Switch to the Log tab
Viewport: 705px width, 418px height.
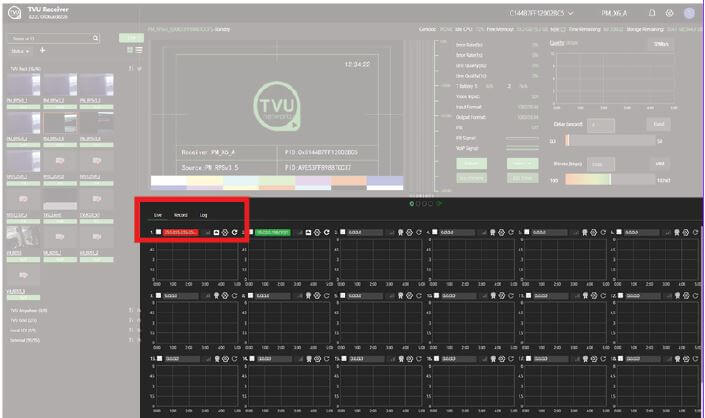tap(204, 215)
